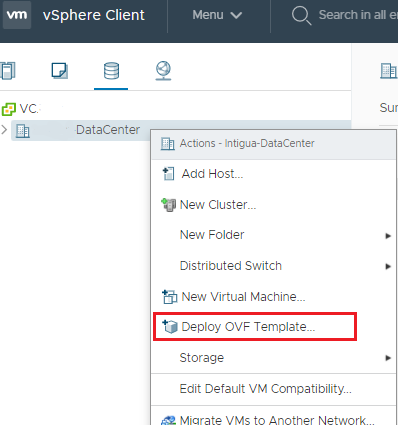Expand the Storage submenu arrow
Viewport: 398px width, 425px height.
388,358
